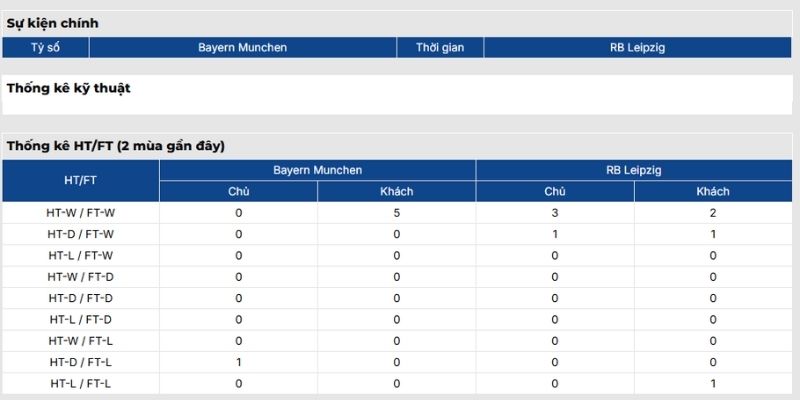This screenshot has width=800, height=400.
Task: Click "Bayern Munchen" in the main events header
Action: pyautogui.click(x=242, y=47)
